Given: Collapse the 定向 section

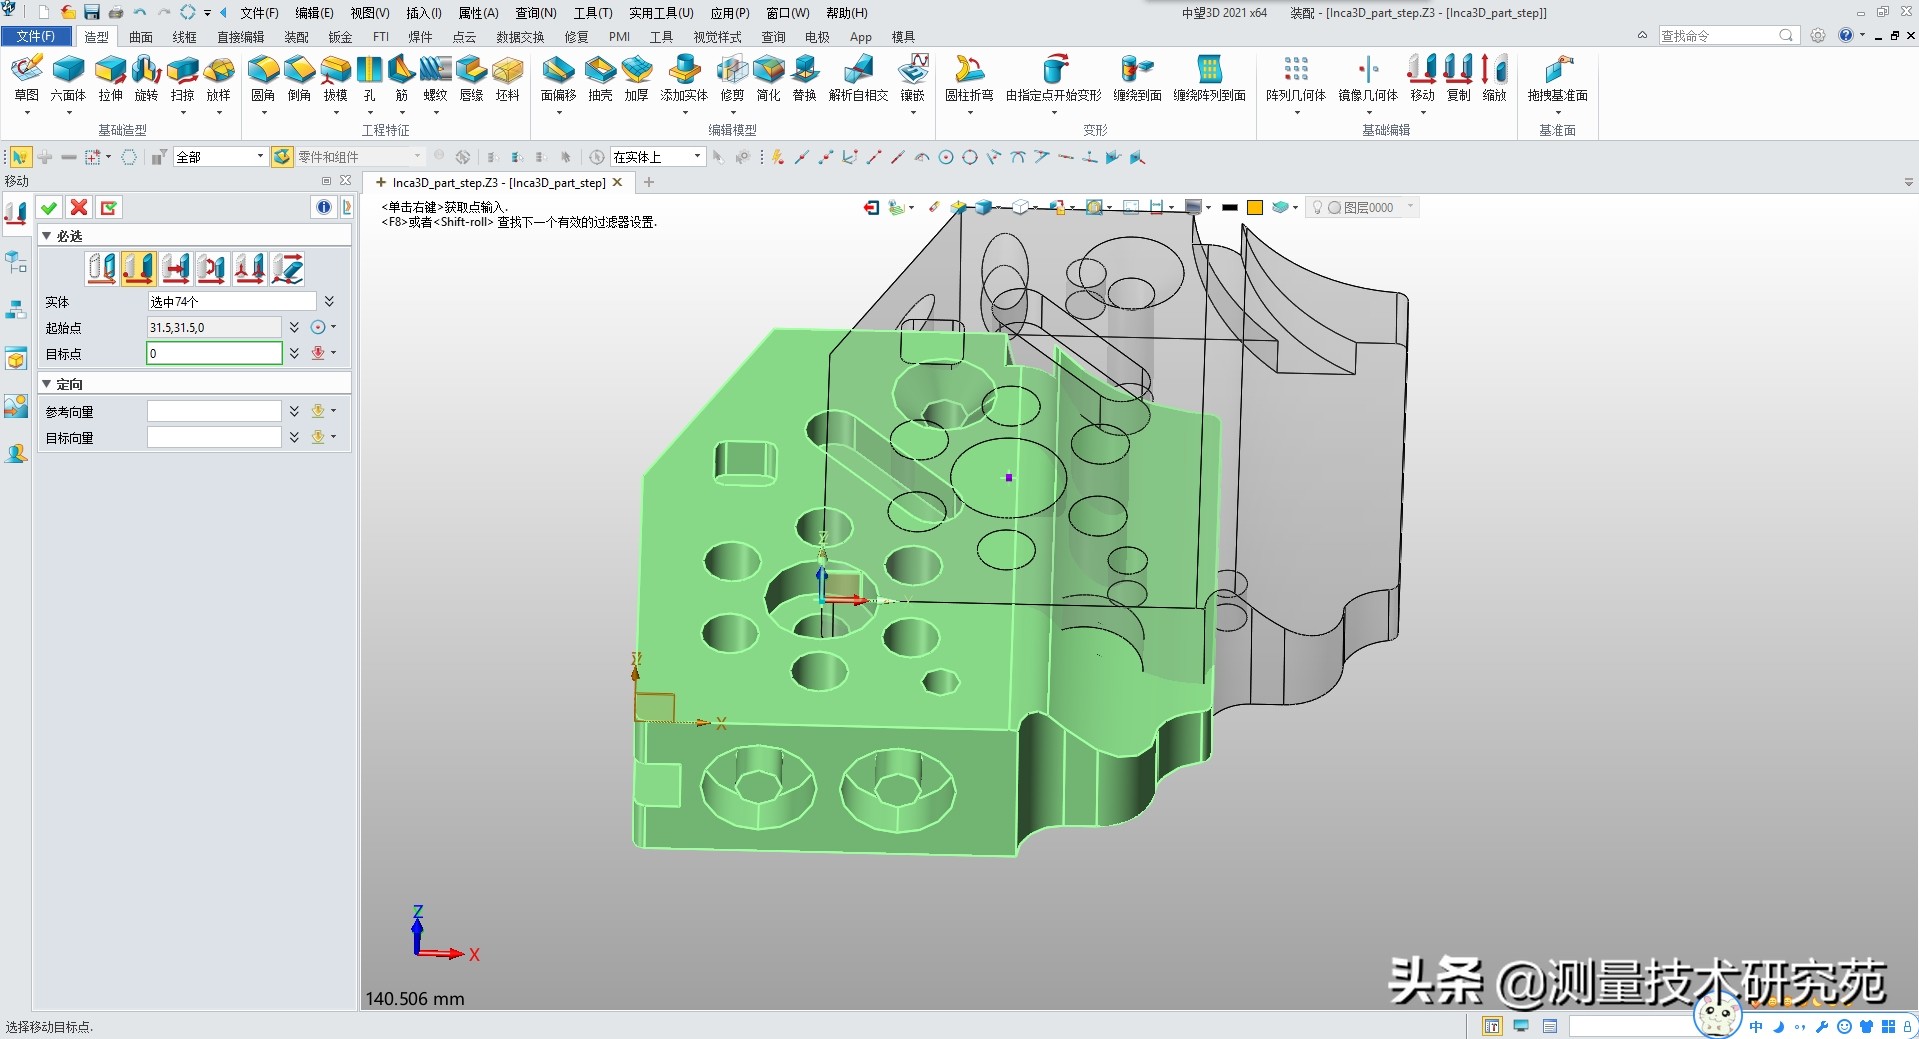Looking at the screenshot, I should 46,384.
